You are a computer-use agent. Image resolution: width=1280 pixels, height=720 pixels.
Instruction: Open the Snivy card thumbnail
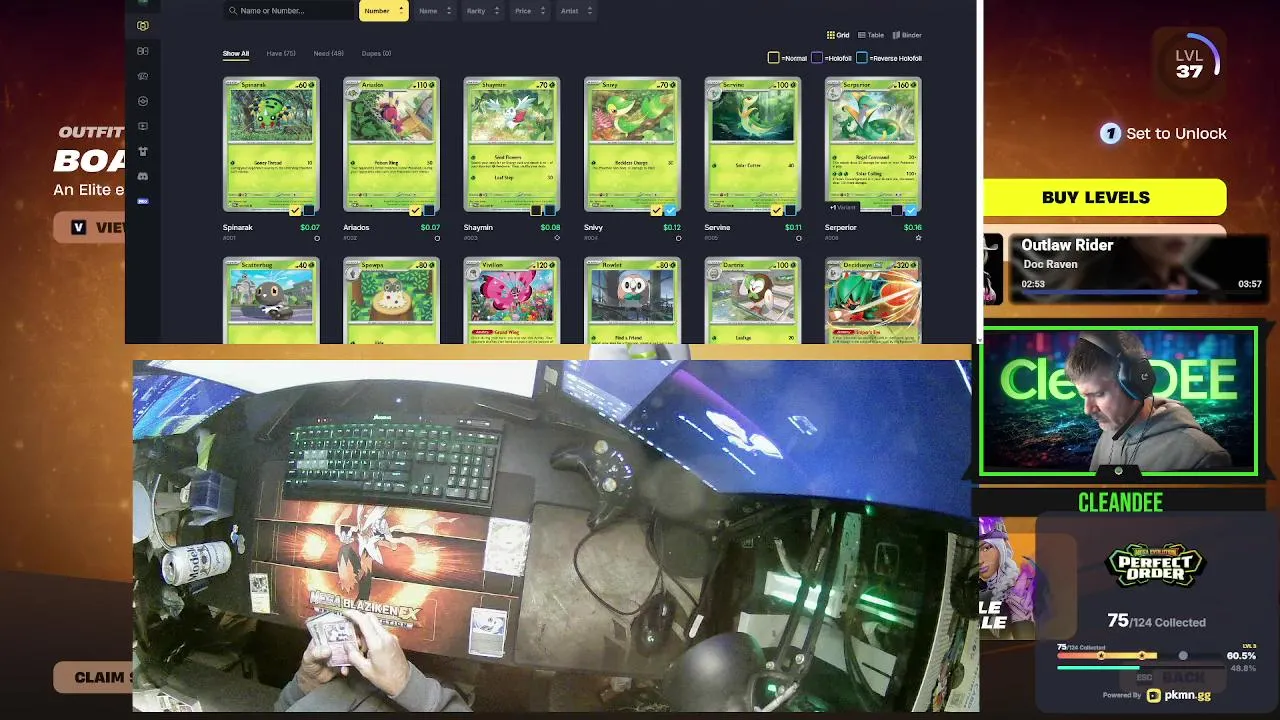pos(632,145)
